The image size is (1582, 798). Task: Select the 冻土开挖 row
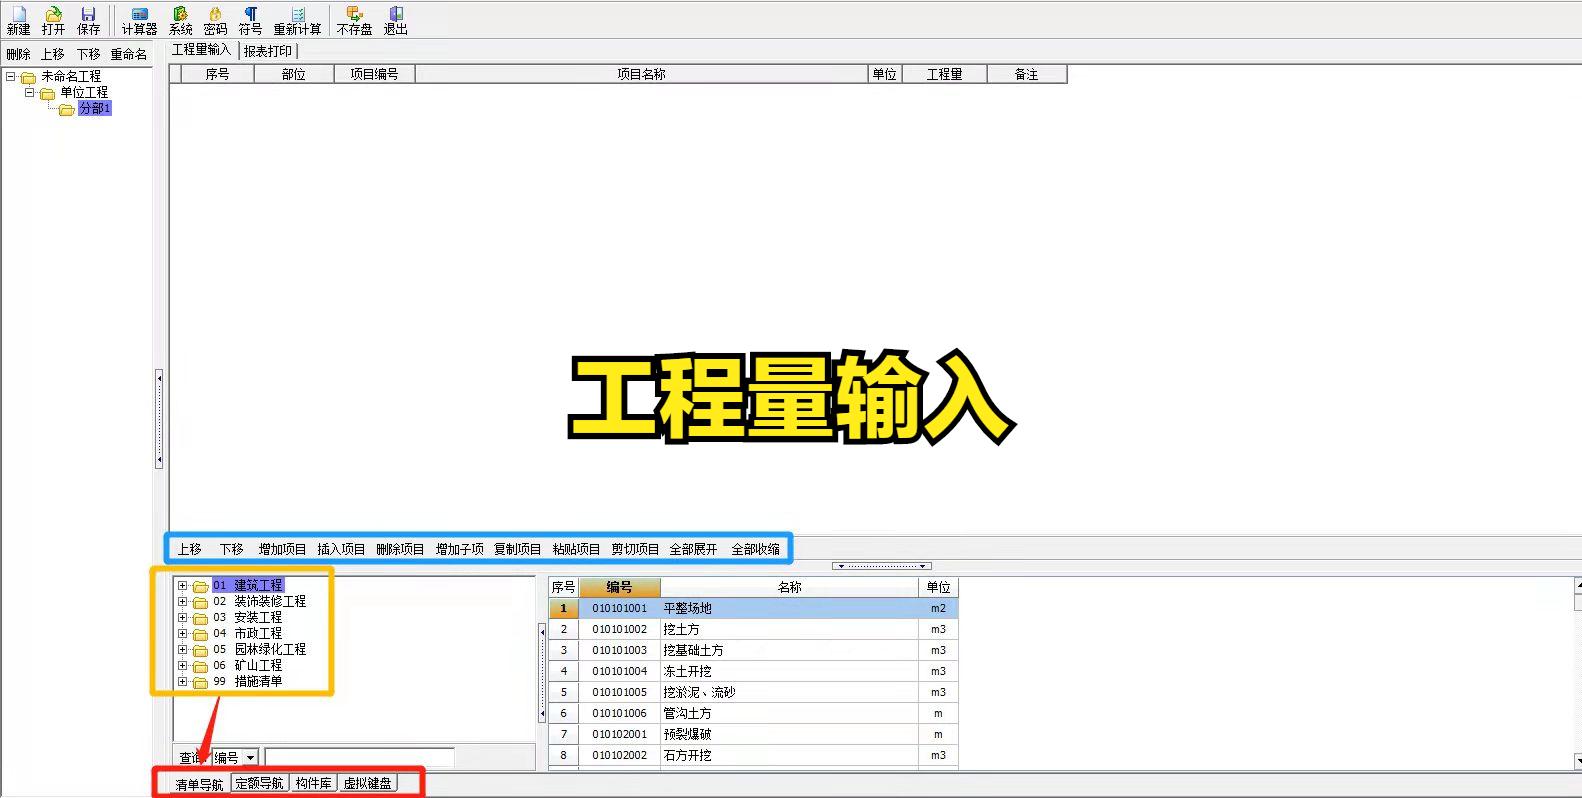[753, 671]
